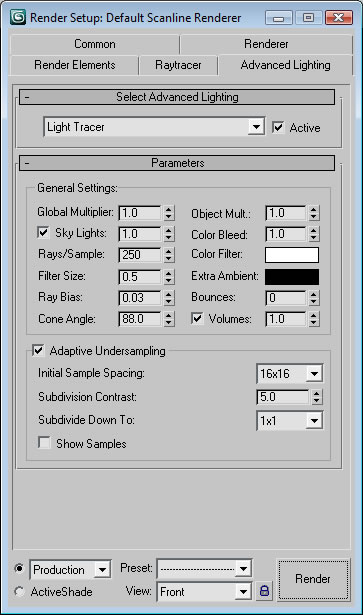Click the Ray Bias value field
The height and width of the screenshot is (615, 363).
(x=140, y=298)
